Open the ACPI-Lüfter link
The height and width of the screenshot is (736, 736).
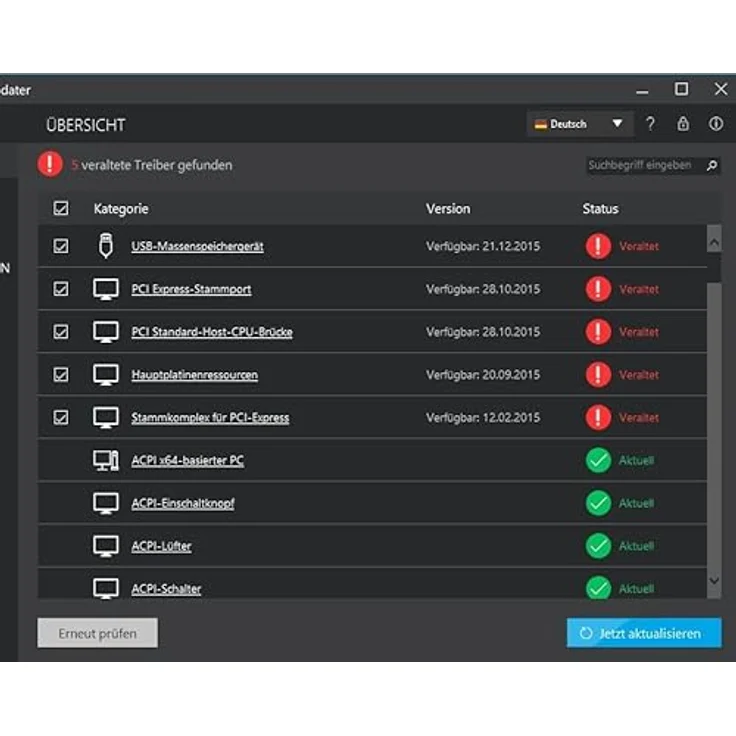pos(161,546)
